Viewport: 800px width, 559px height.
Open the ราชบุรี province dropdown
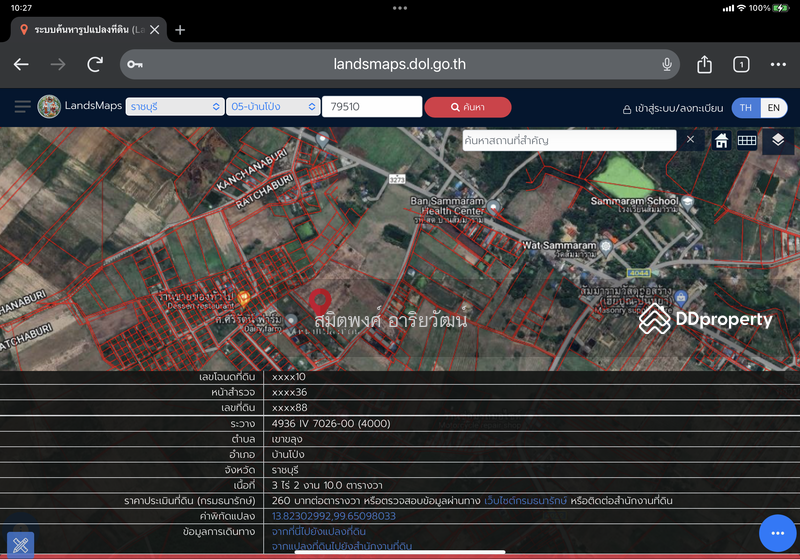point(175,107)
